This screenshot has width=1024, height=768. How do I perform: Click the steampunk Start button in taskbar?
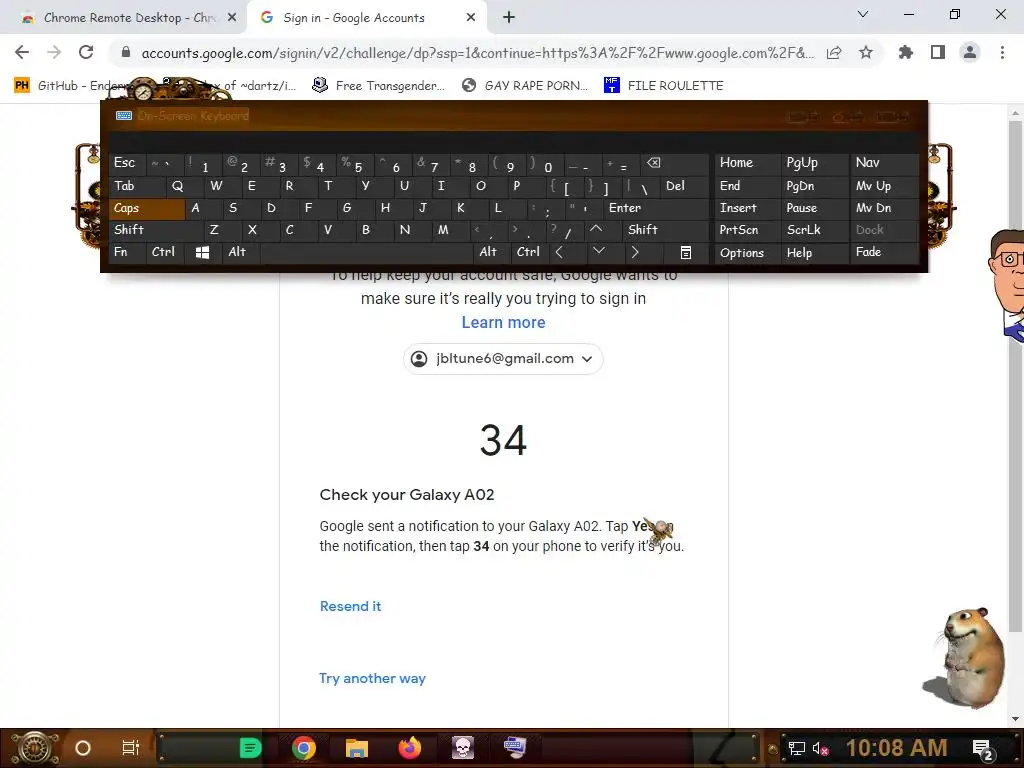point(35,748)
